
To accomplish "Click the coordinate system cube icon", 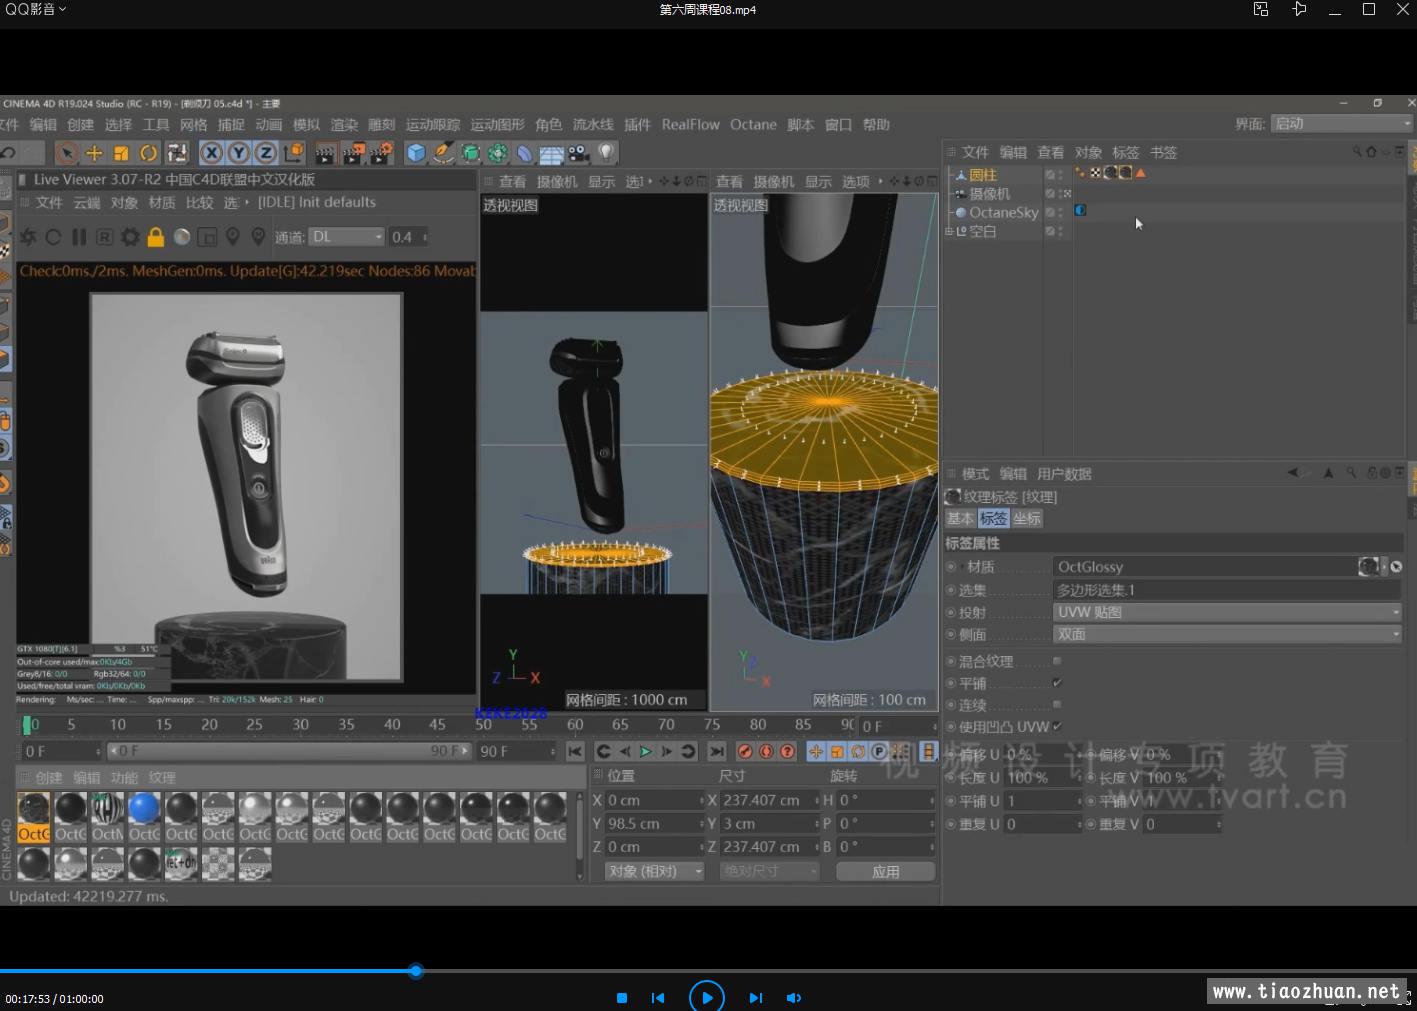I will [x=293, y=153].
